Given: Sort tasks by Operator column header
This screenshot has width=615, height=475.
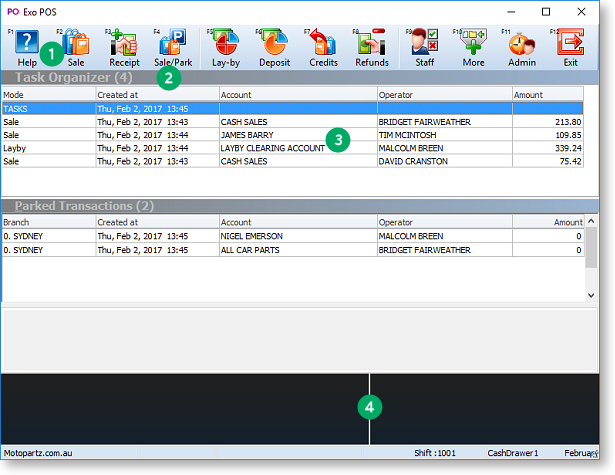Looking at the screenshot, I should (x=443, y=94).
